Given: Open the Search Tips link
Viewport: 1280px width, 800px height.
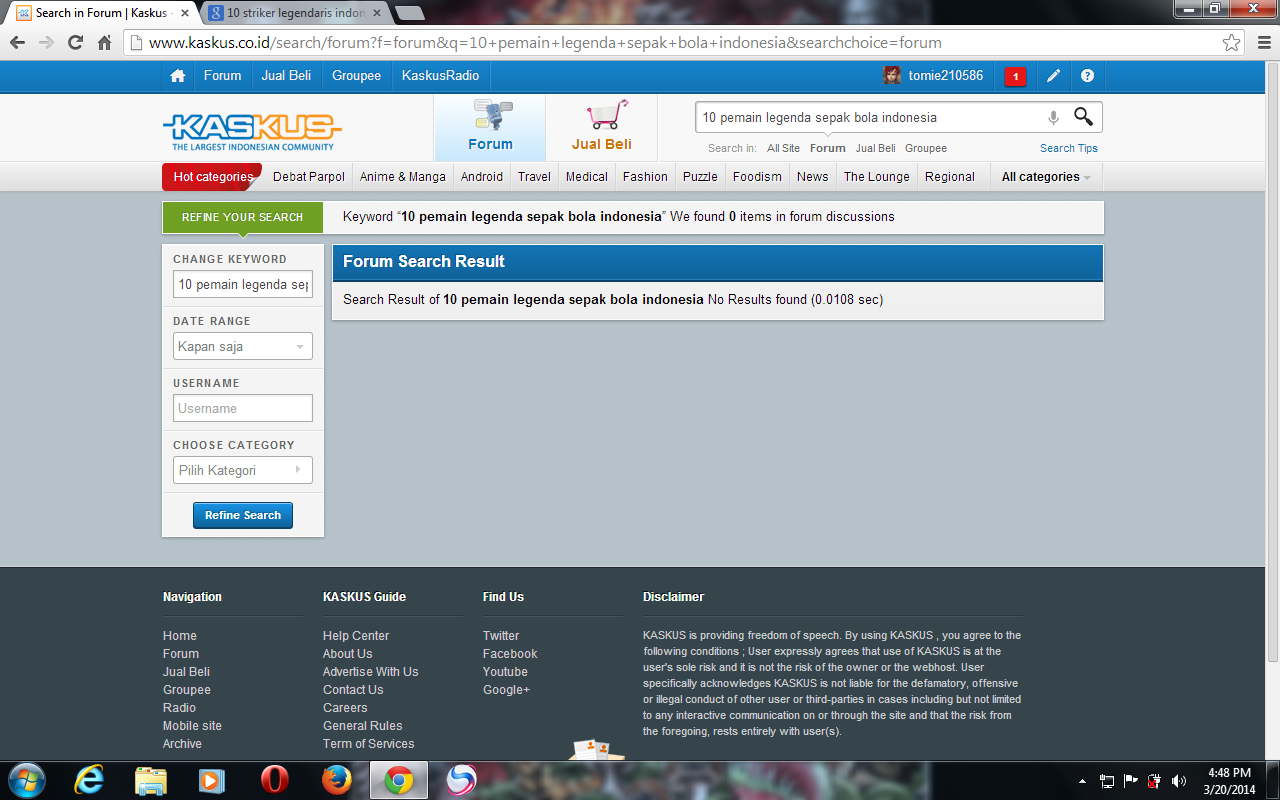Looking at the screenshot, I should pyautogui.click(x=1069, y=148).
